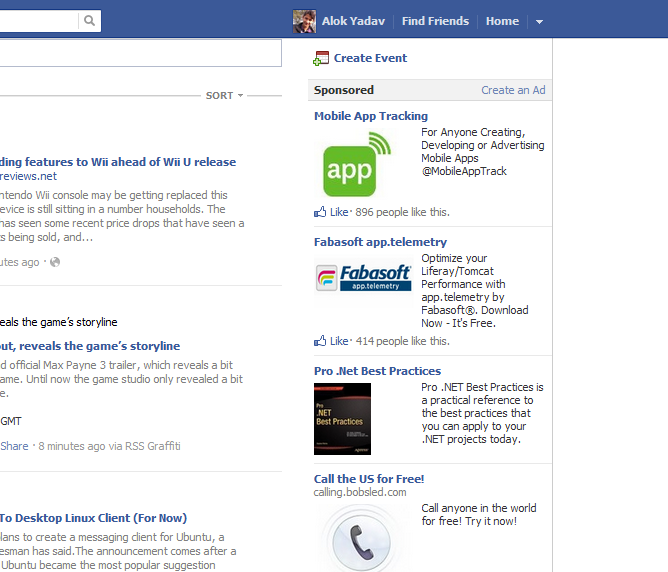Open account dropdown arrow
The image size is (668, 572).
[x=539, y=22]
